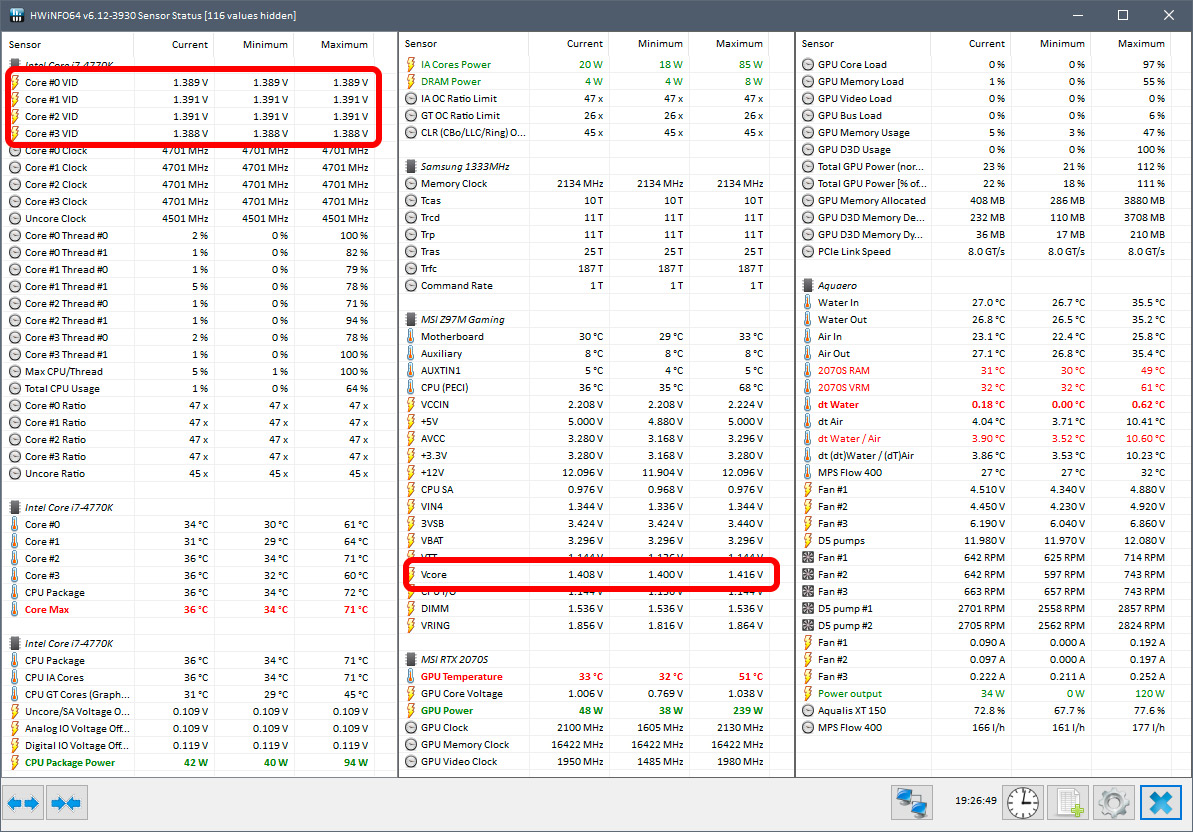
Task: Select the PCIe Link Speed row
Action: (x=984, y=251)
